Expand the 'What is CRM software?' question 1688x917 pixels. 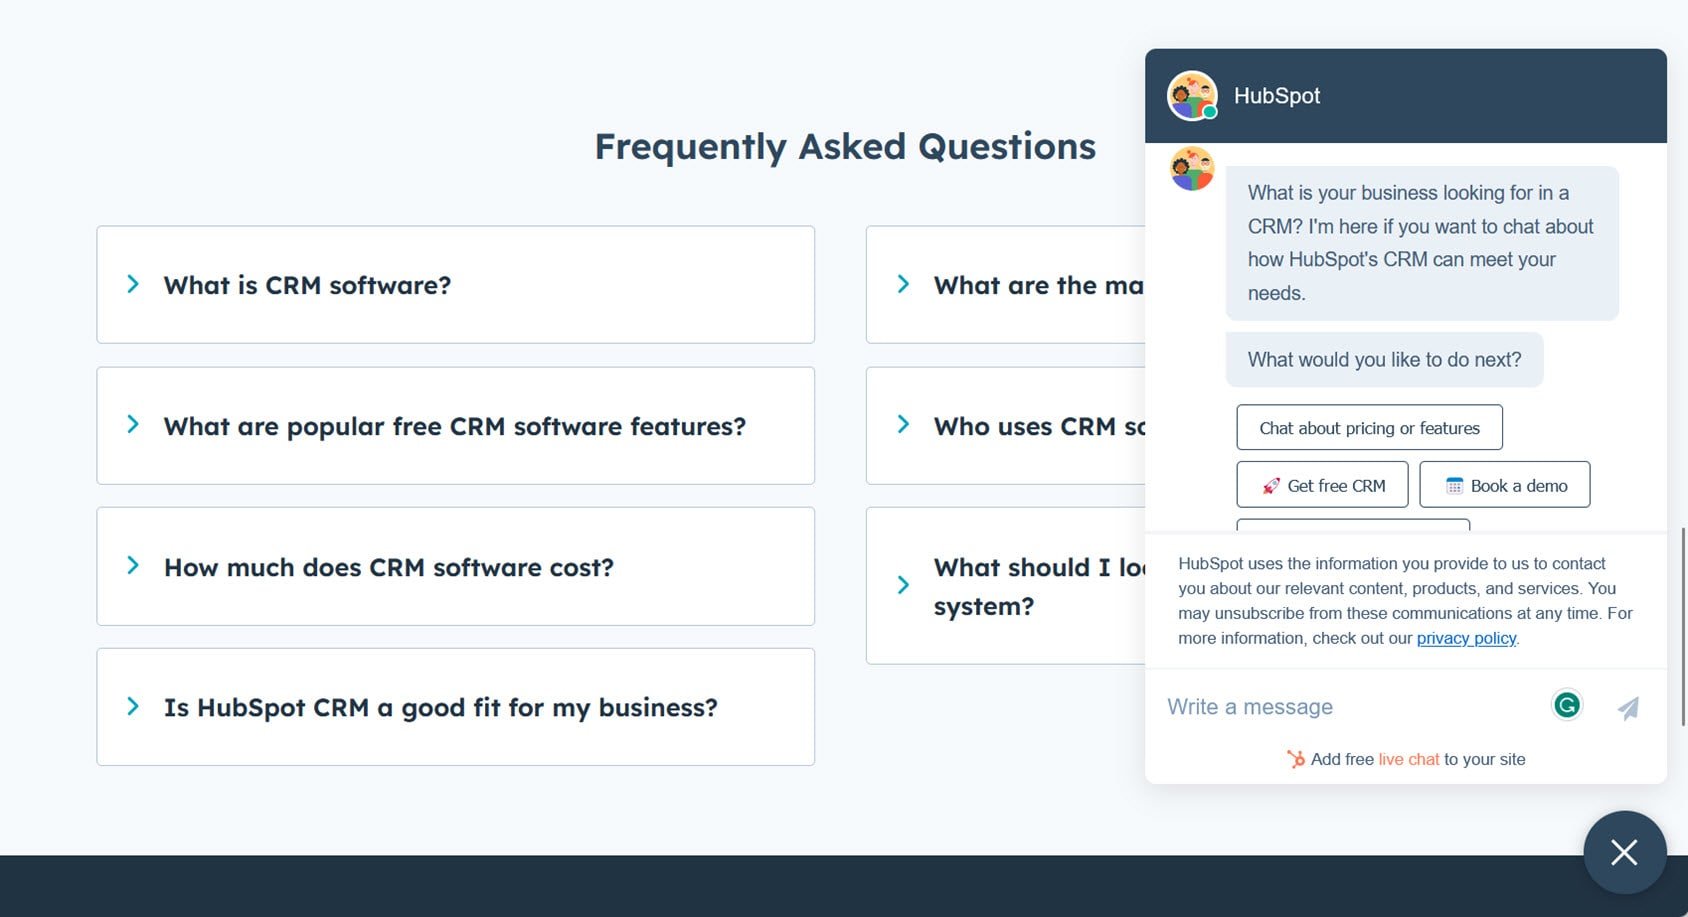tap(455, 285)
